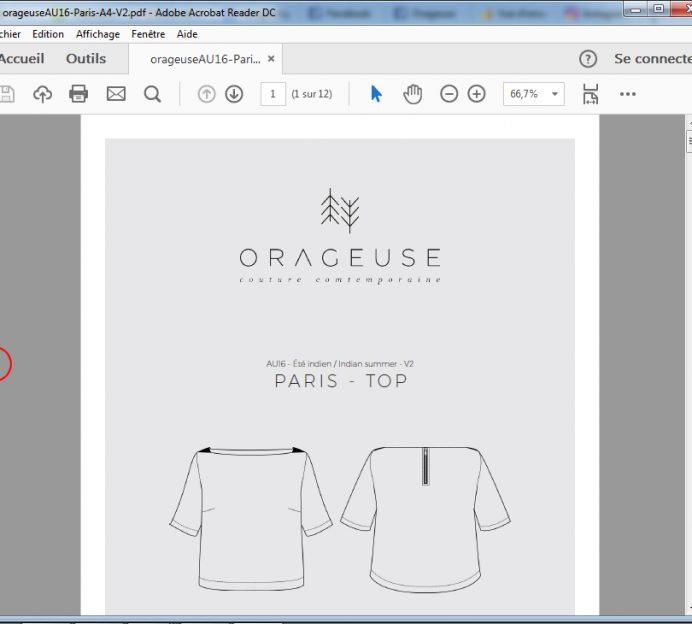Open the Aide menu

click(187, 34)
